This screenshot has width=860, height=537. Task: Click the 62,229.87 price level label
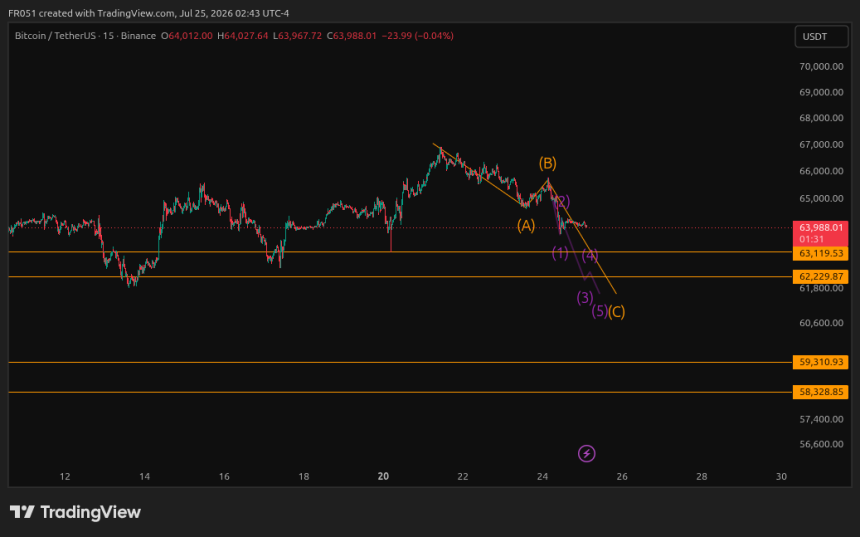point(821,276)
